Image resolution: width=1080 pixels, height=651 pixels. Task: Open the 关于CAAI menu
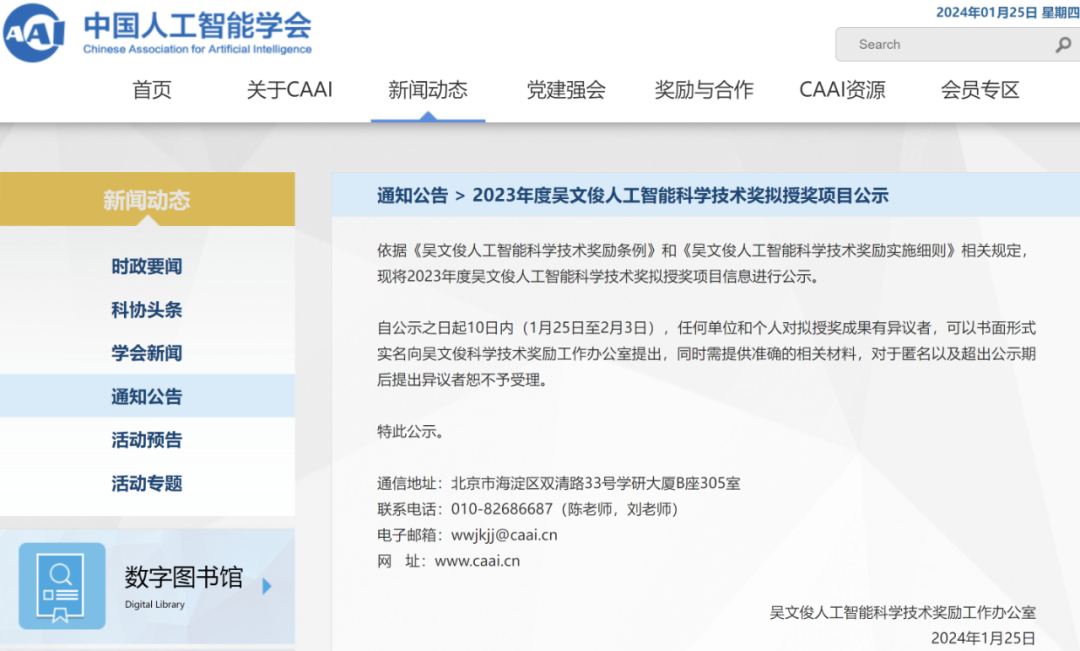pyautogui.click(x=289, y=90)
